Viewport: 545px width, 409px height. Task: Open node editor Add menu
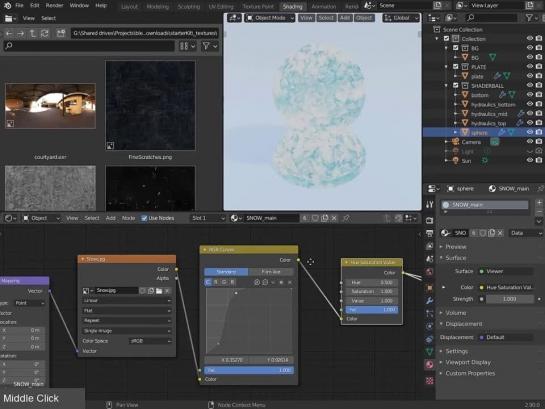(x=111, y=218)
